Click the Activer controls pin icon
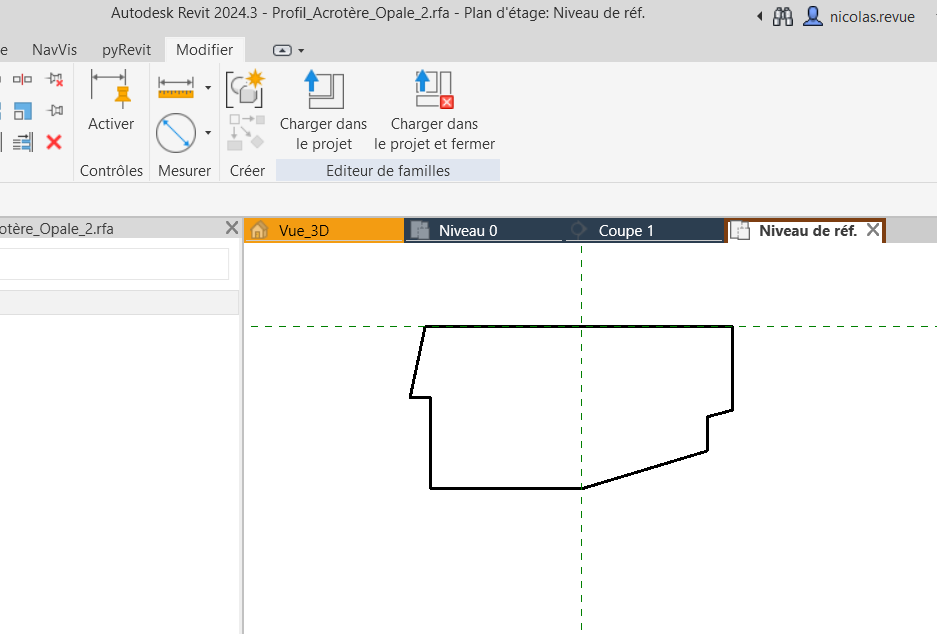The width and height of the screenshot is (937, 634). tap(109, 88)
